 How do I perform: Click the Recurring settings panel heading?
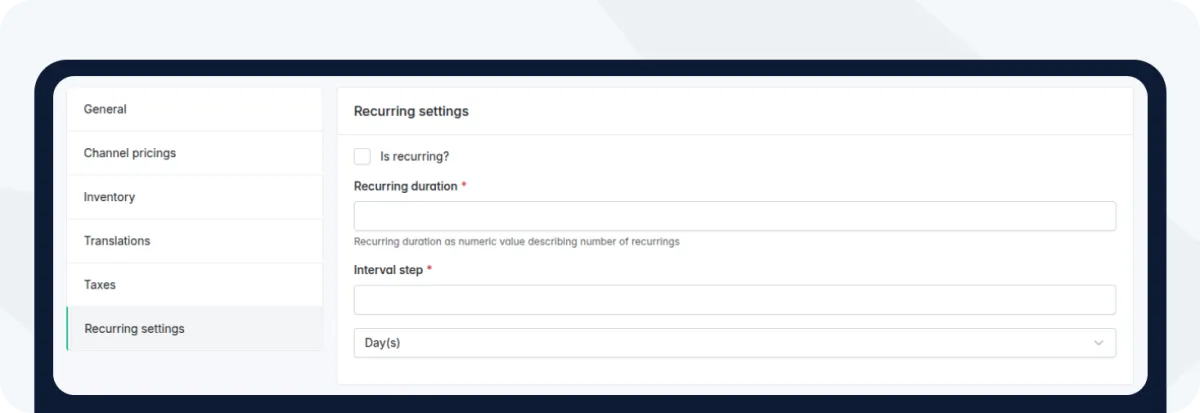[x=411, y=111]
